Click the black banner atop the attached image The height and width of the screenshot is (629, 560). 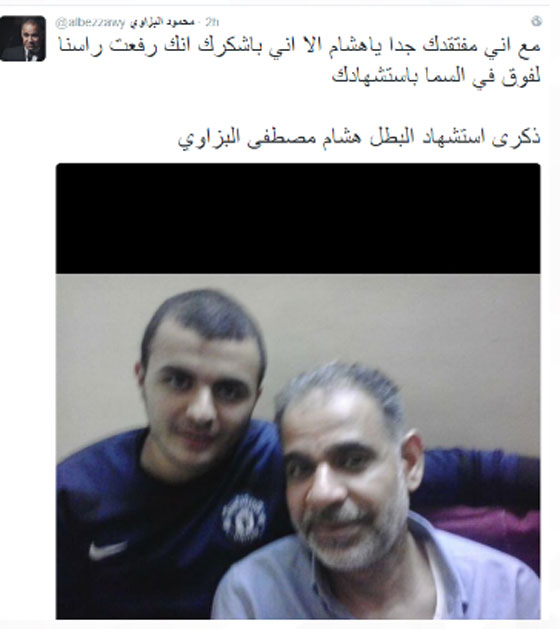tap(298, 219)
